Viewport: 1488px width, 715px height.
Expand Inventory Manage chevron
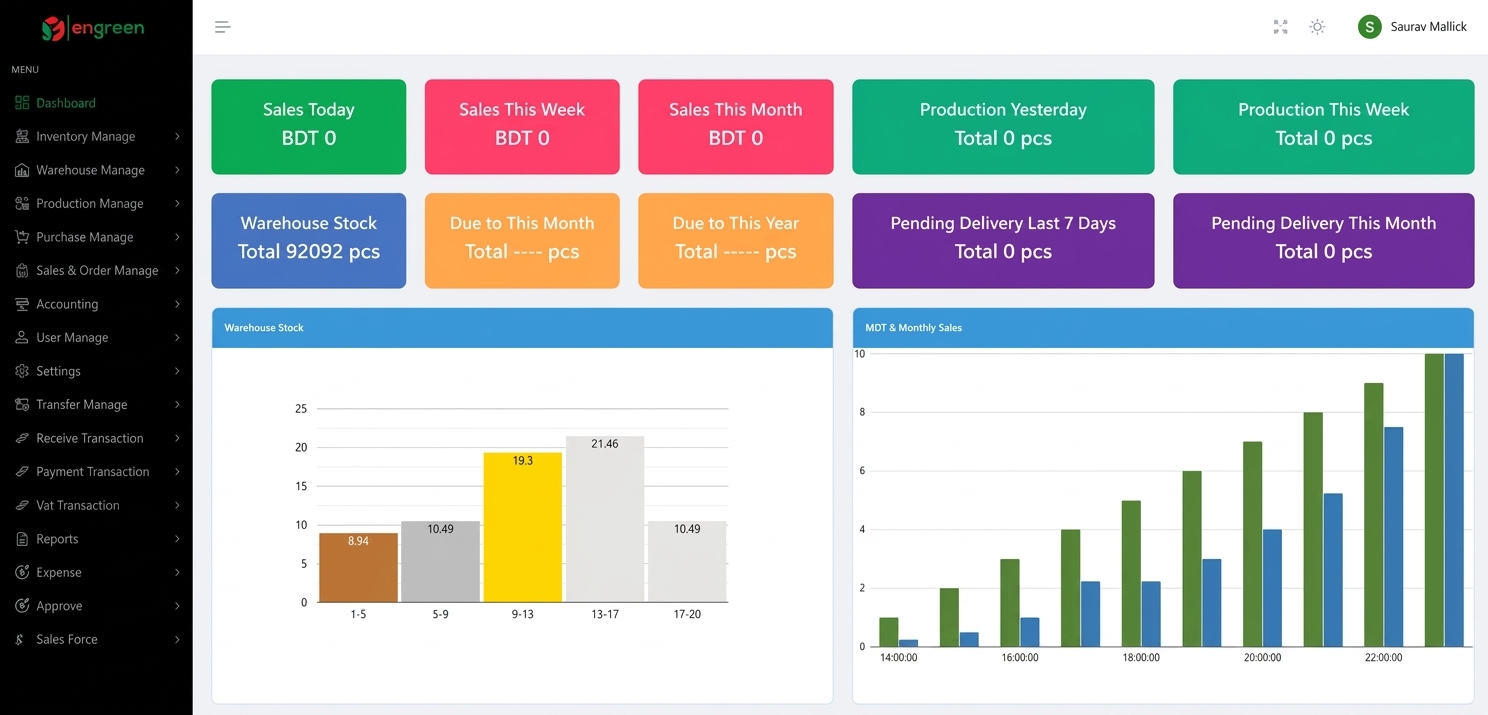point(177,136)
